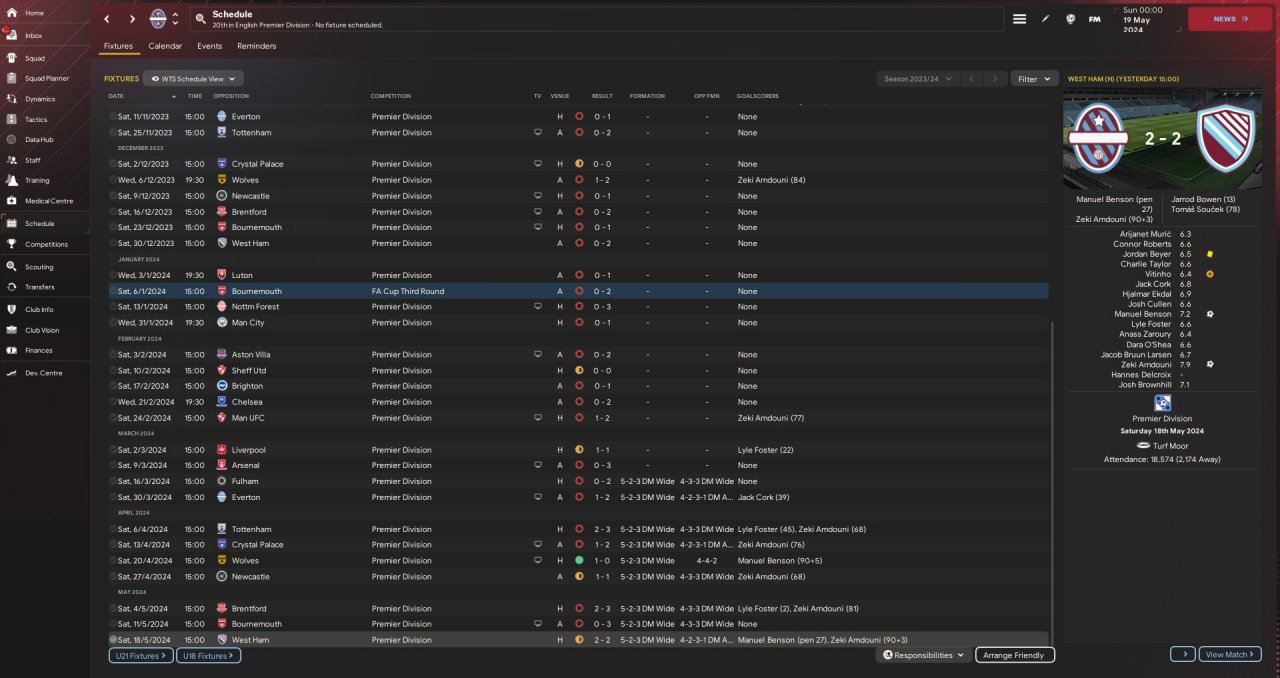Click the Arrange Friendly button
Screen dimensions: 1280x678
1015,655
